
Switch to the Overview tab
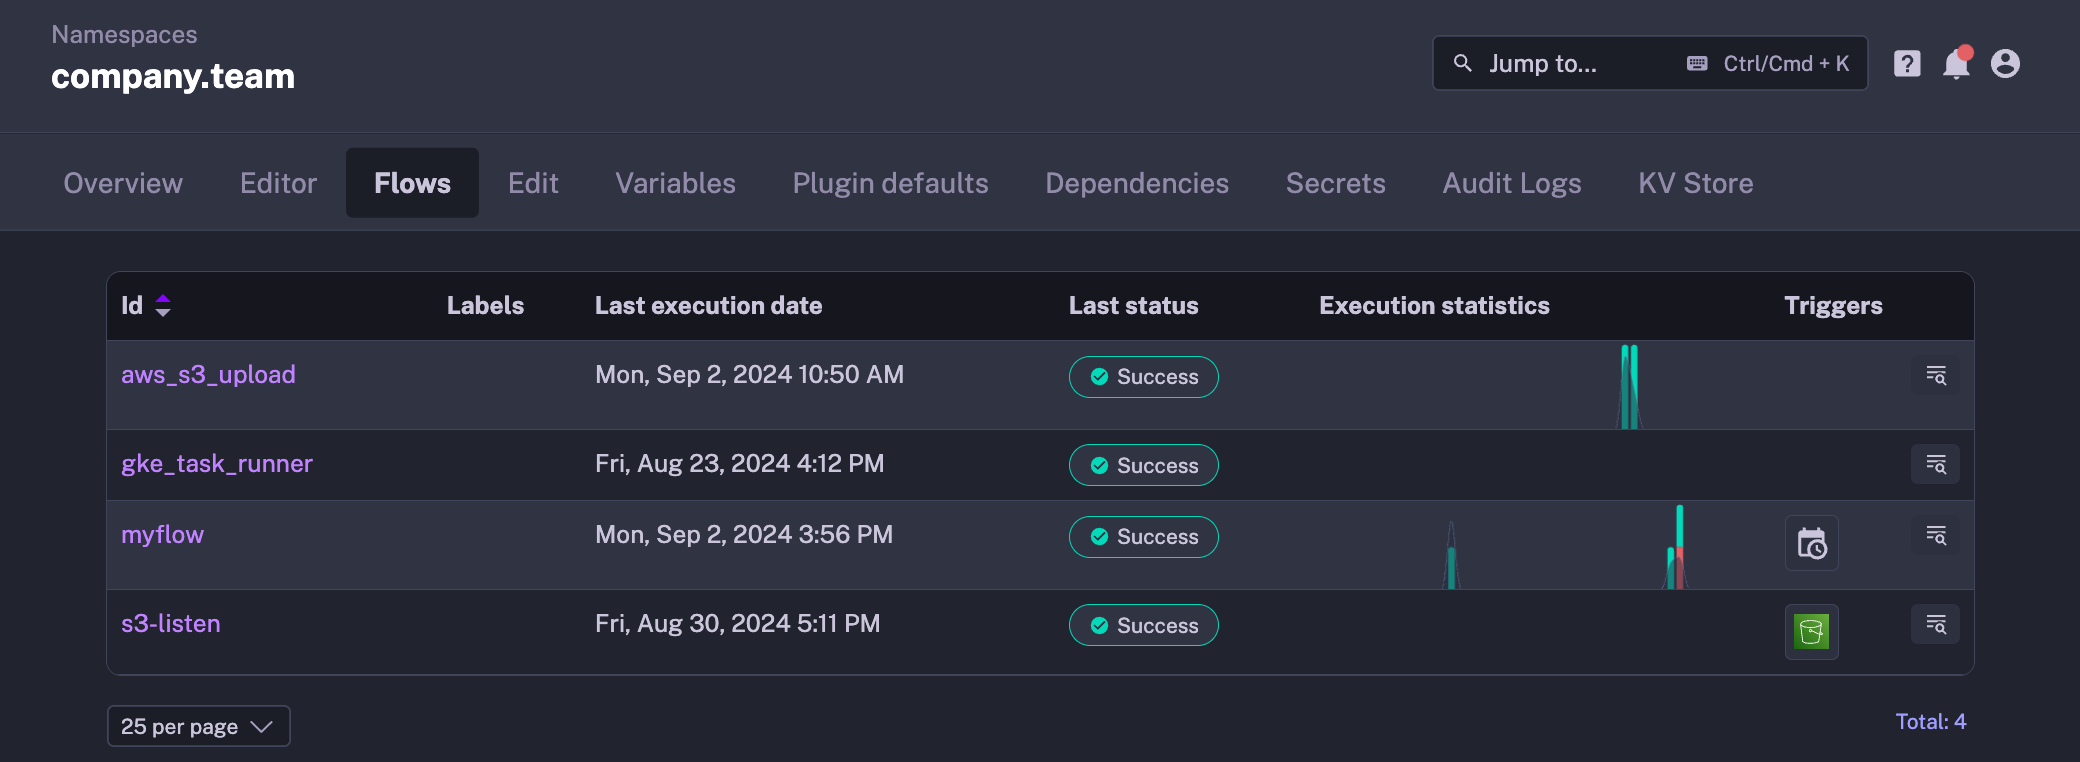[x=123, y=183]
